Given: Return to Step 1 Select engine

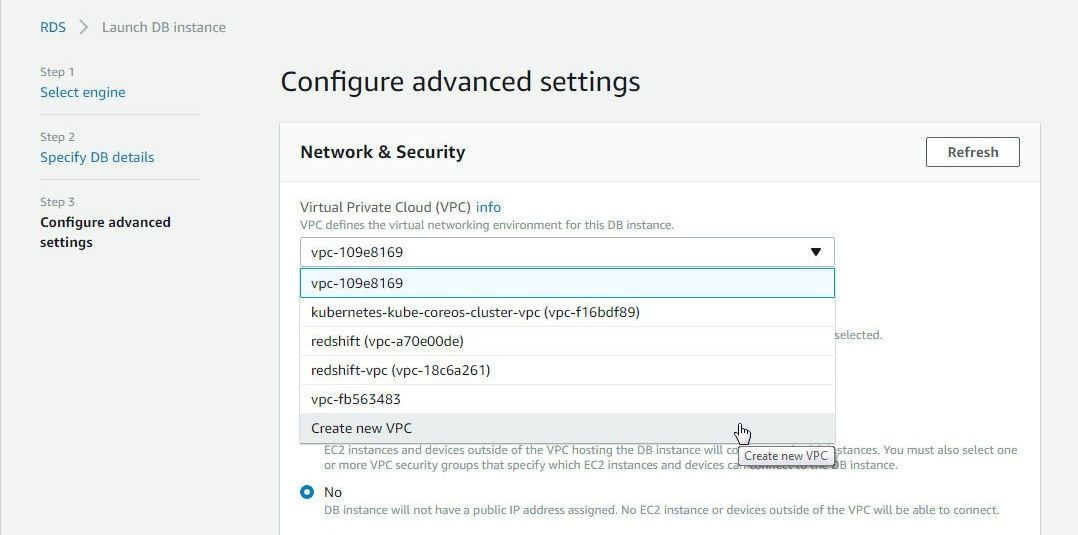Looking at the screenshot, I should click(82, 92).
